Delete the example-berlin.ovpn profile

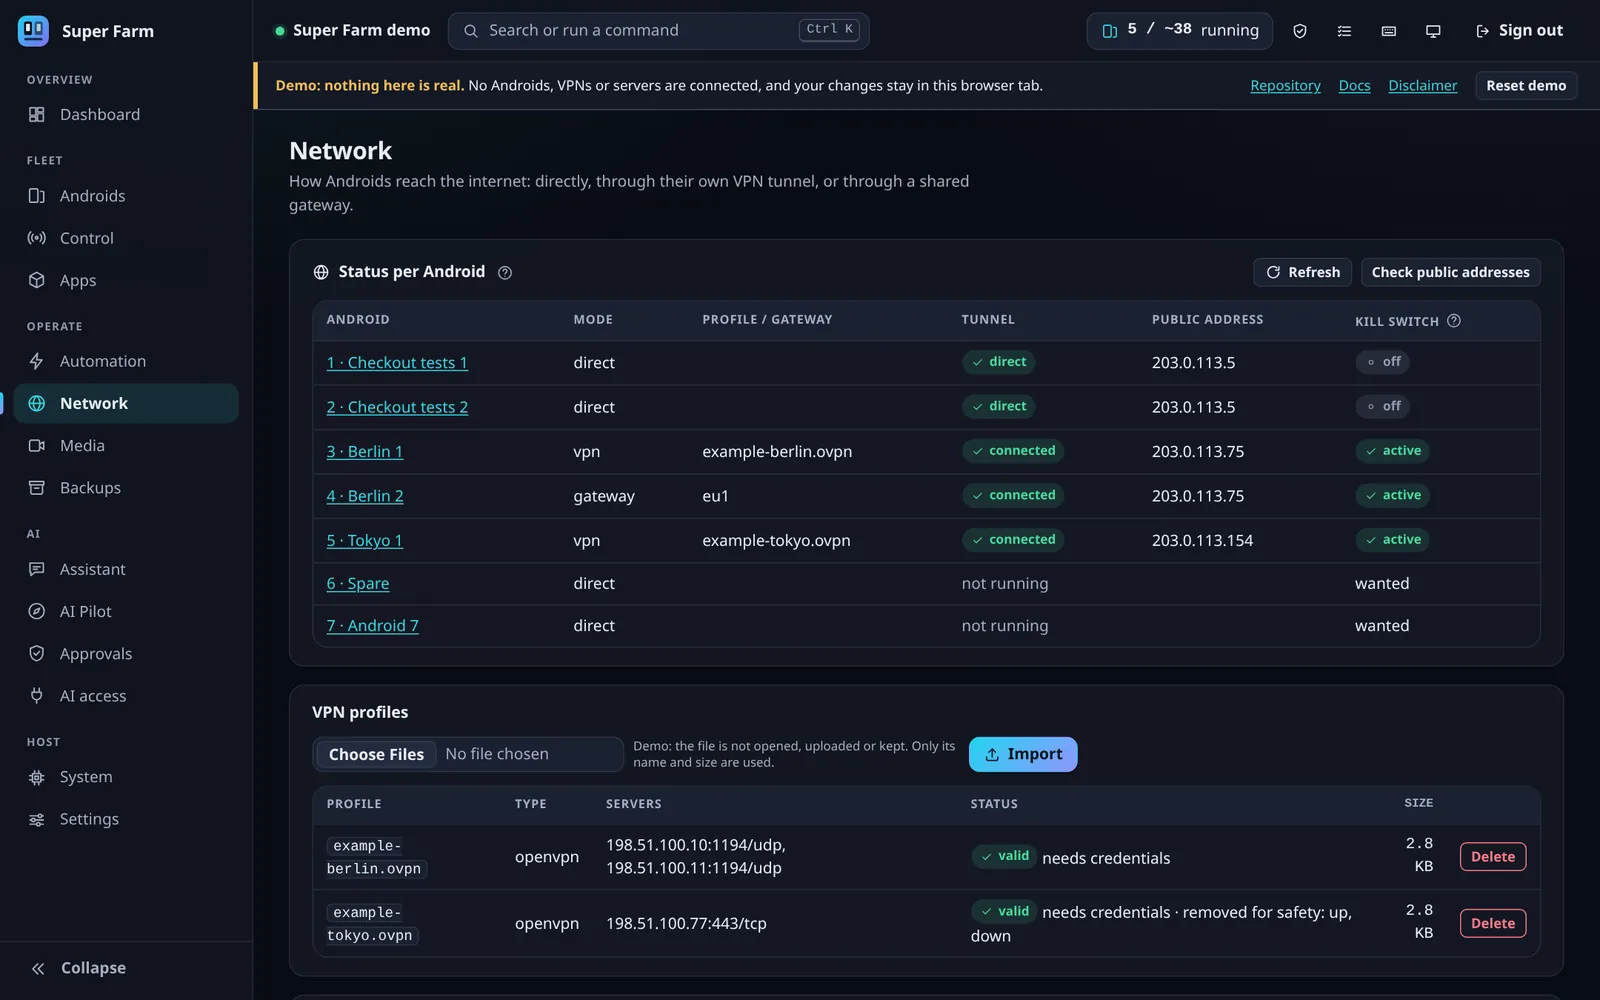pyautogui.click(x=1493, y=857)
